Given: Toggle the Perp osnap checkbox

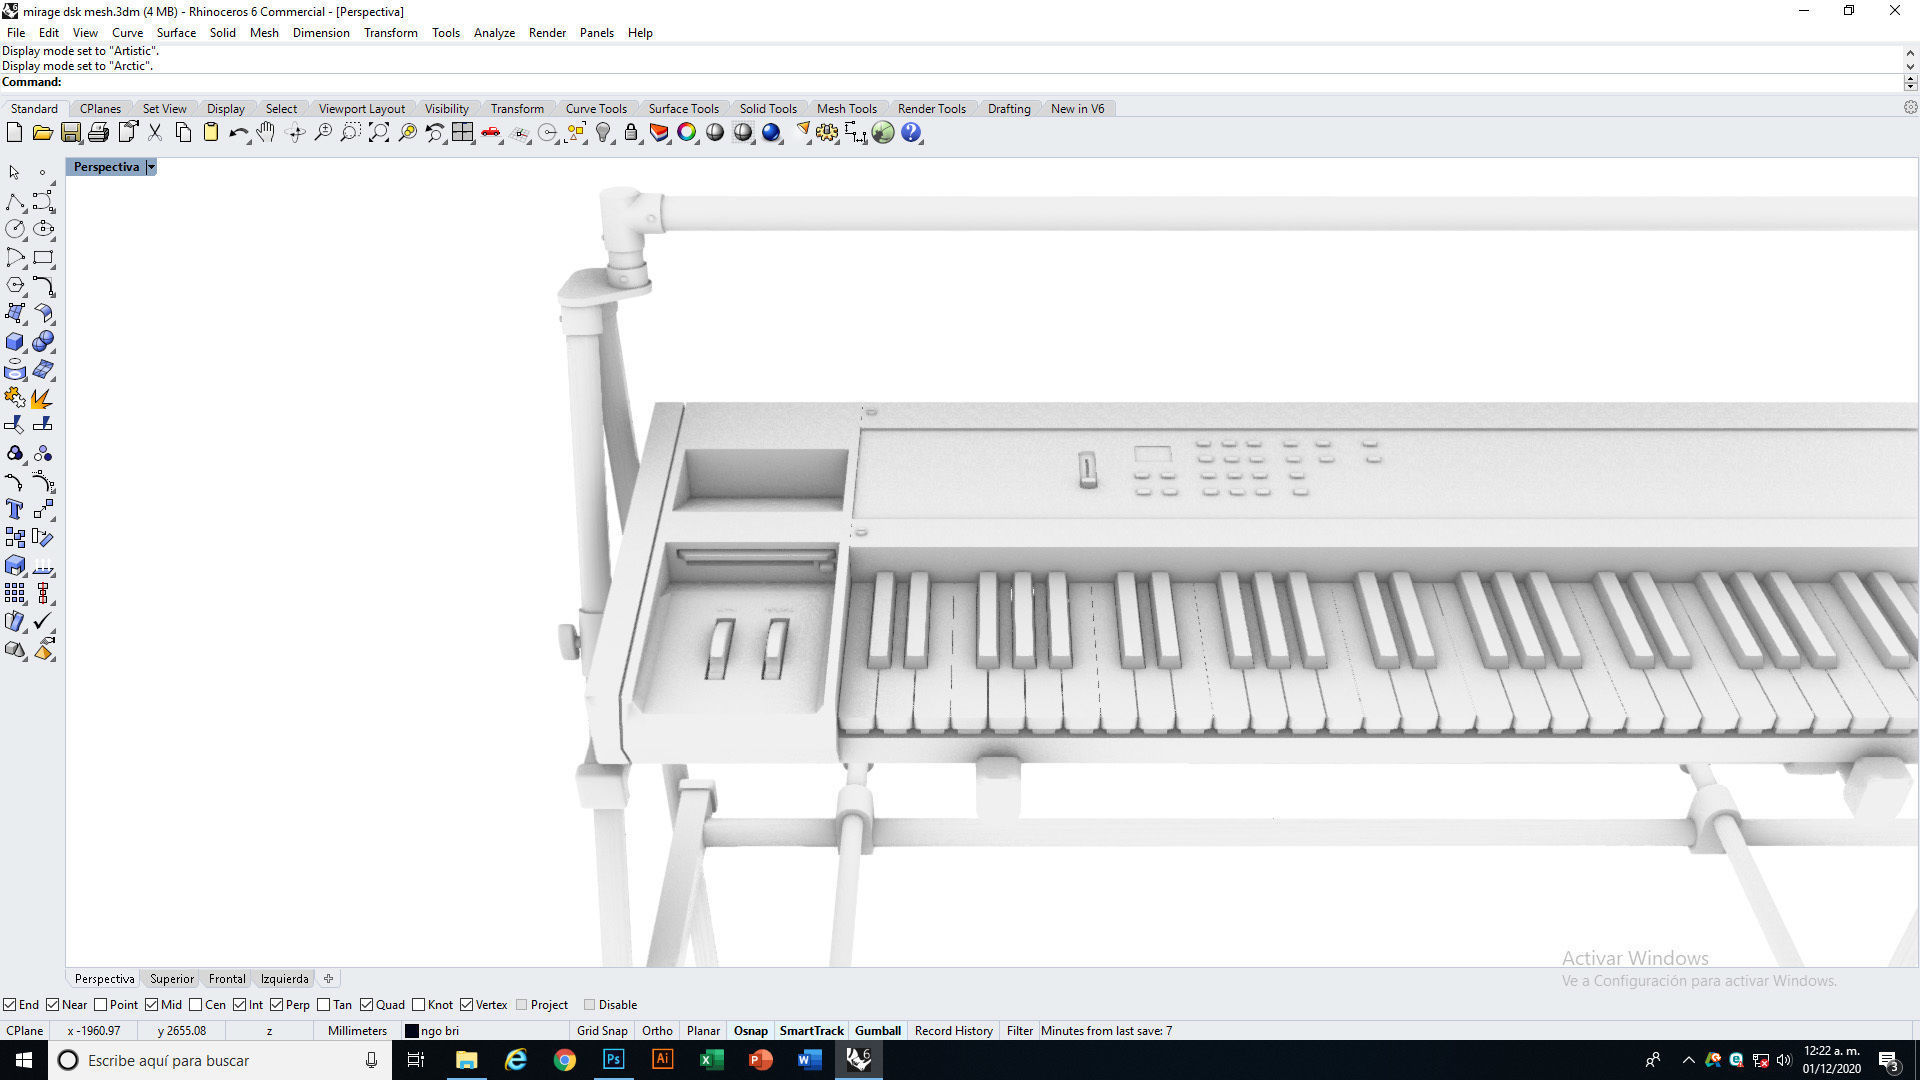Looking at the screenshot, I should coord(277,1005).
